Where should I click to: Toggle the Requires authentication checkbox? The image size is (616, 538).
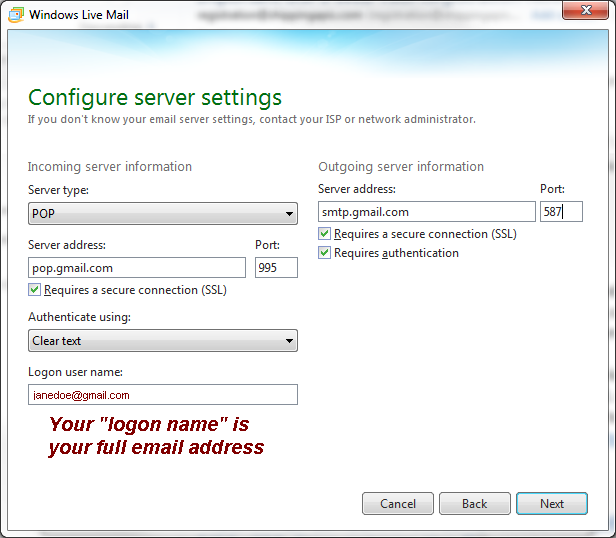click(324, 252)
